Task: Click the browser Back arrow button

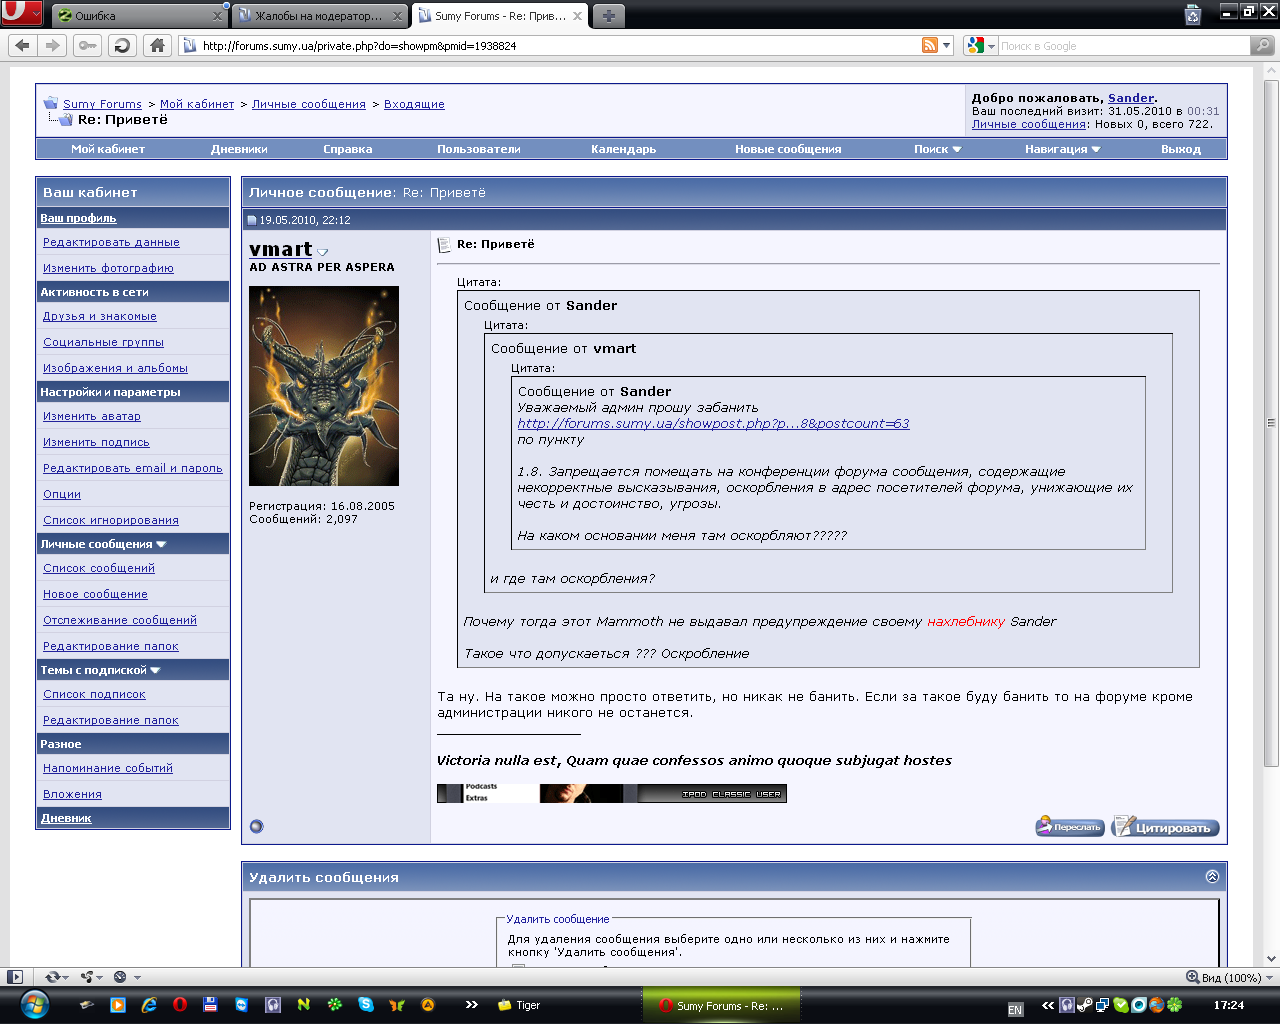Action: coord(23,45)
